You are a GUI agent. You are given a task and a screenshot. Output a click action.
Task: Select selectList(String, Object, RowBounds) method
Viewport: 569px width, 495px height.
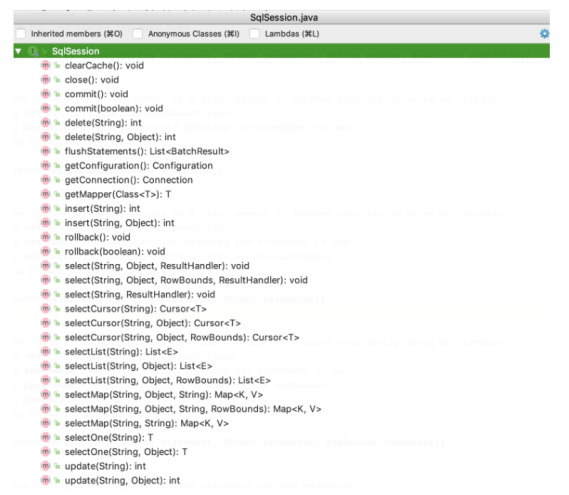tap(168, 380)
